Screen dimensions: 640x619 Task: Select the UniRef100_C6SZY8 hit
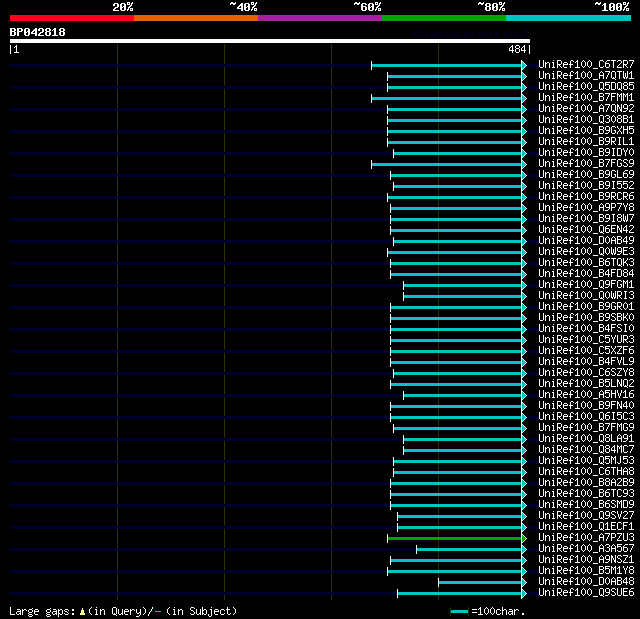click(586, 373)
